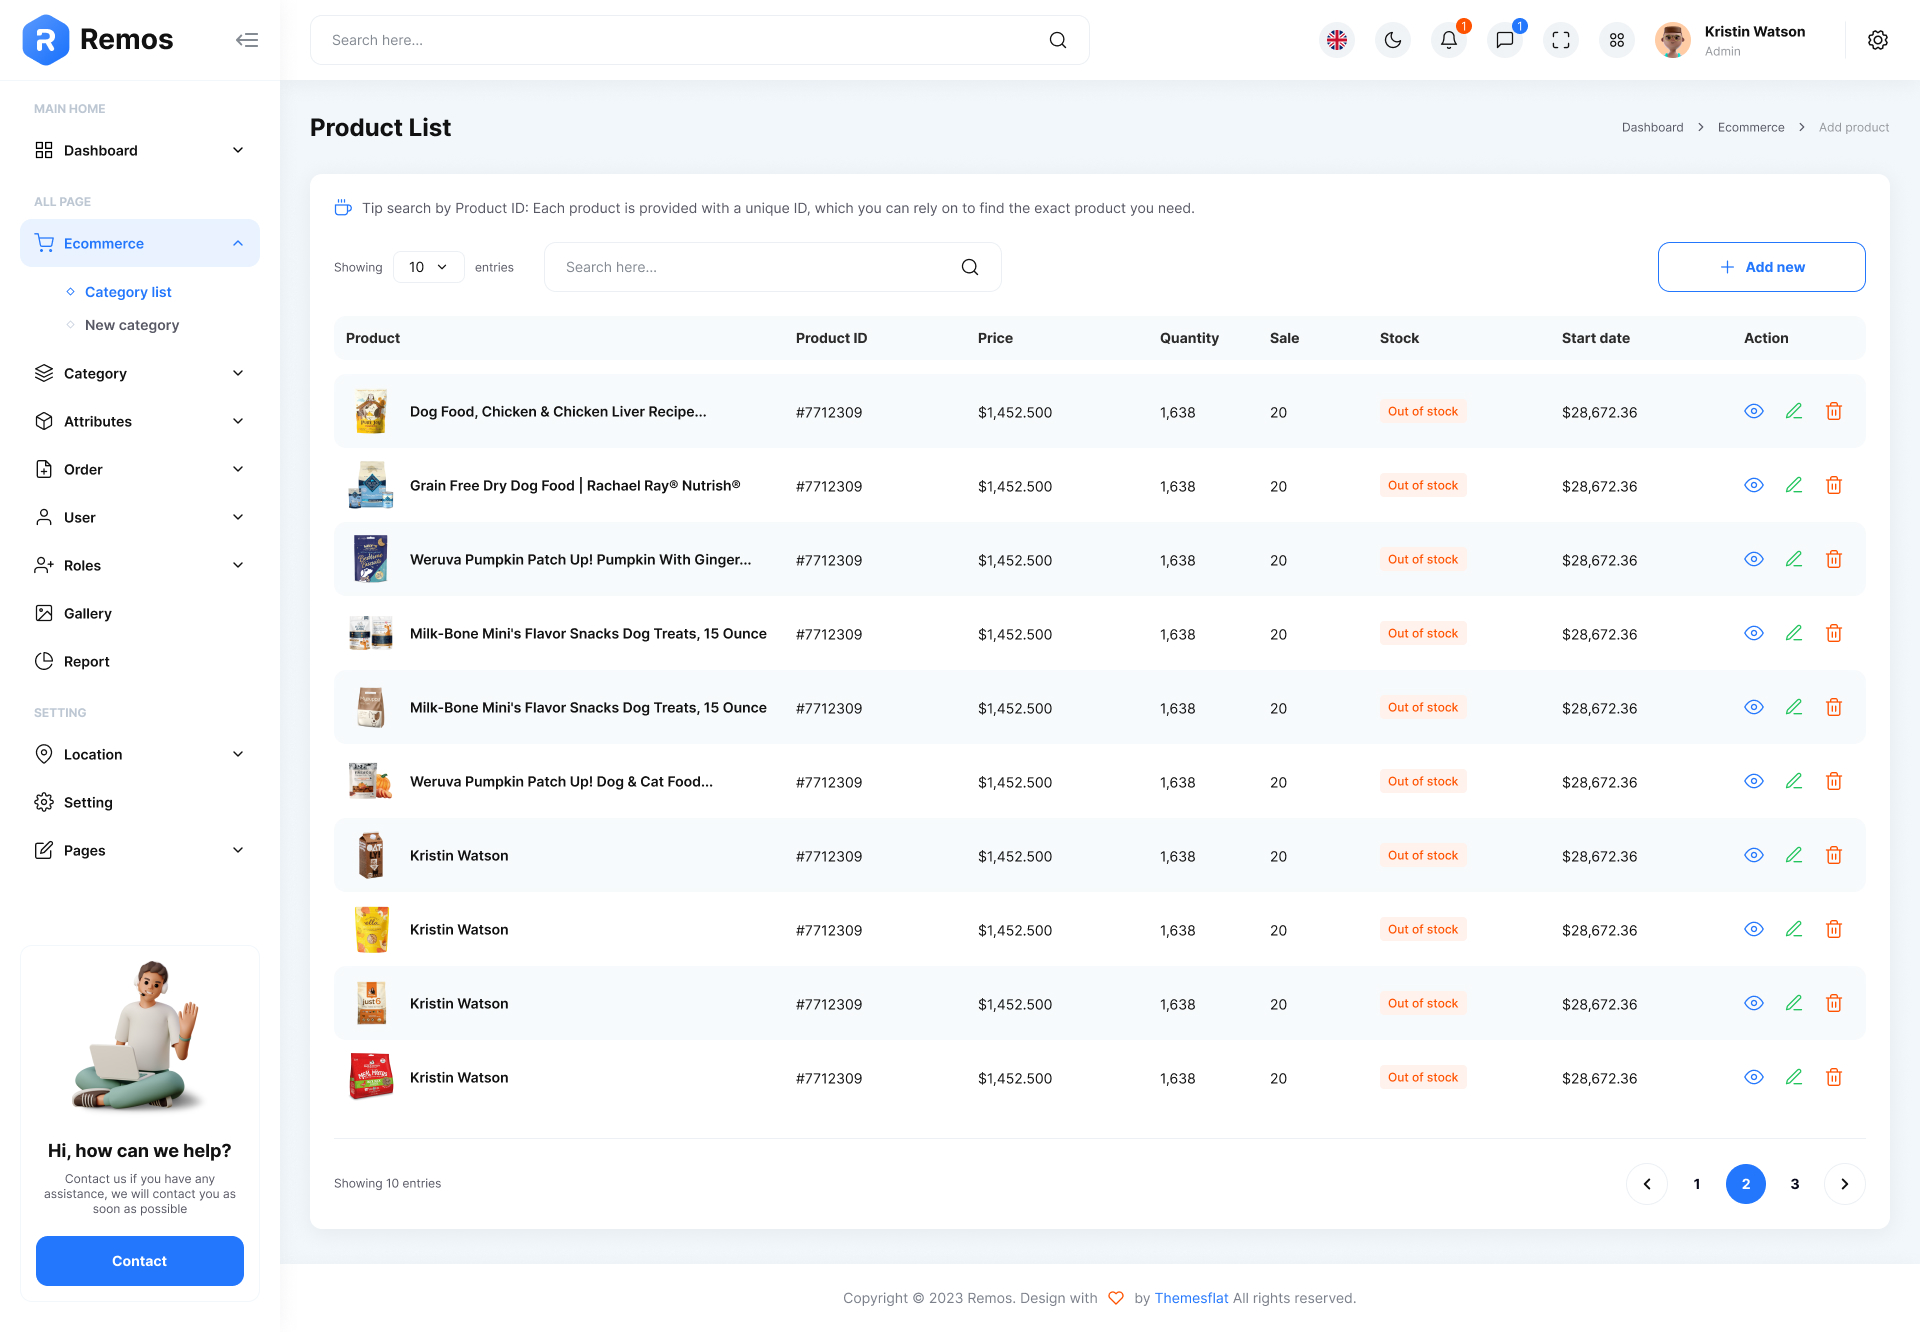Viewport: 1920px width, 1332px height.
Task: Toggle dark mode with the moon icon
Action: [x=1392, y=40]
